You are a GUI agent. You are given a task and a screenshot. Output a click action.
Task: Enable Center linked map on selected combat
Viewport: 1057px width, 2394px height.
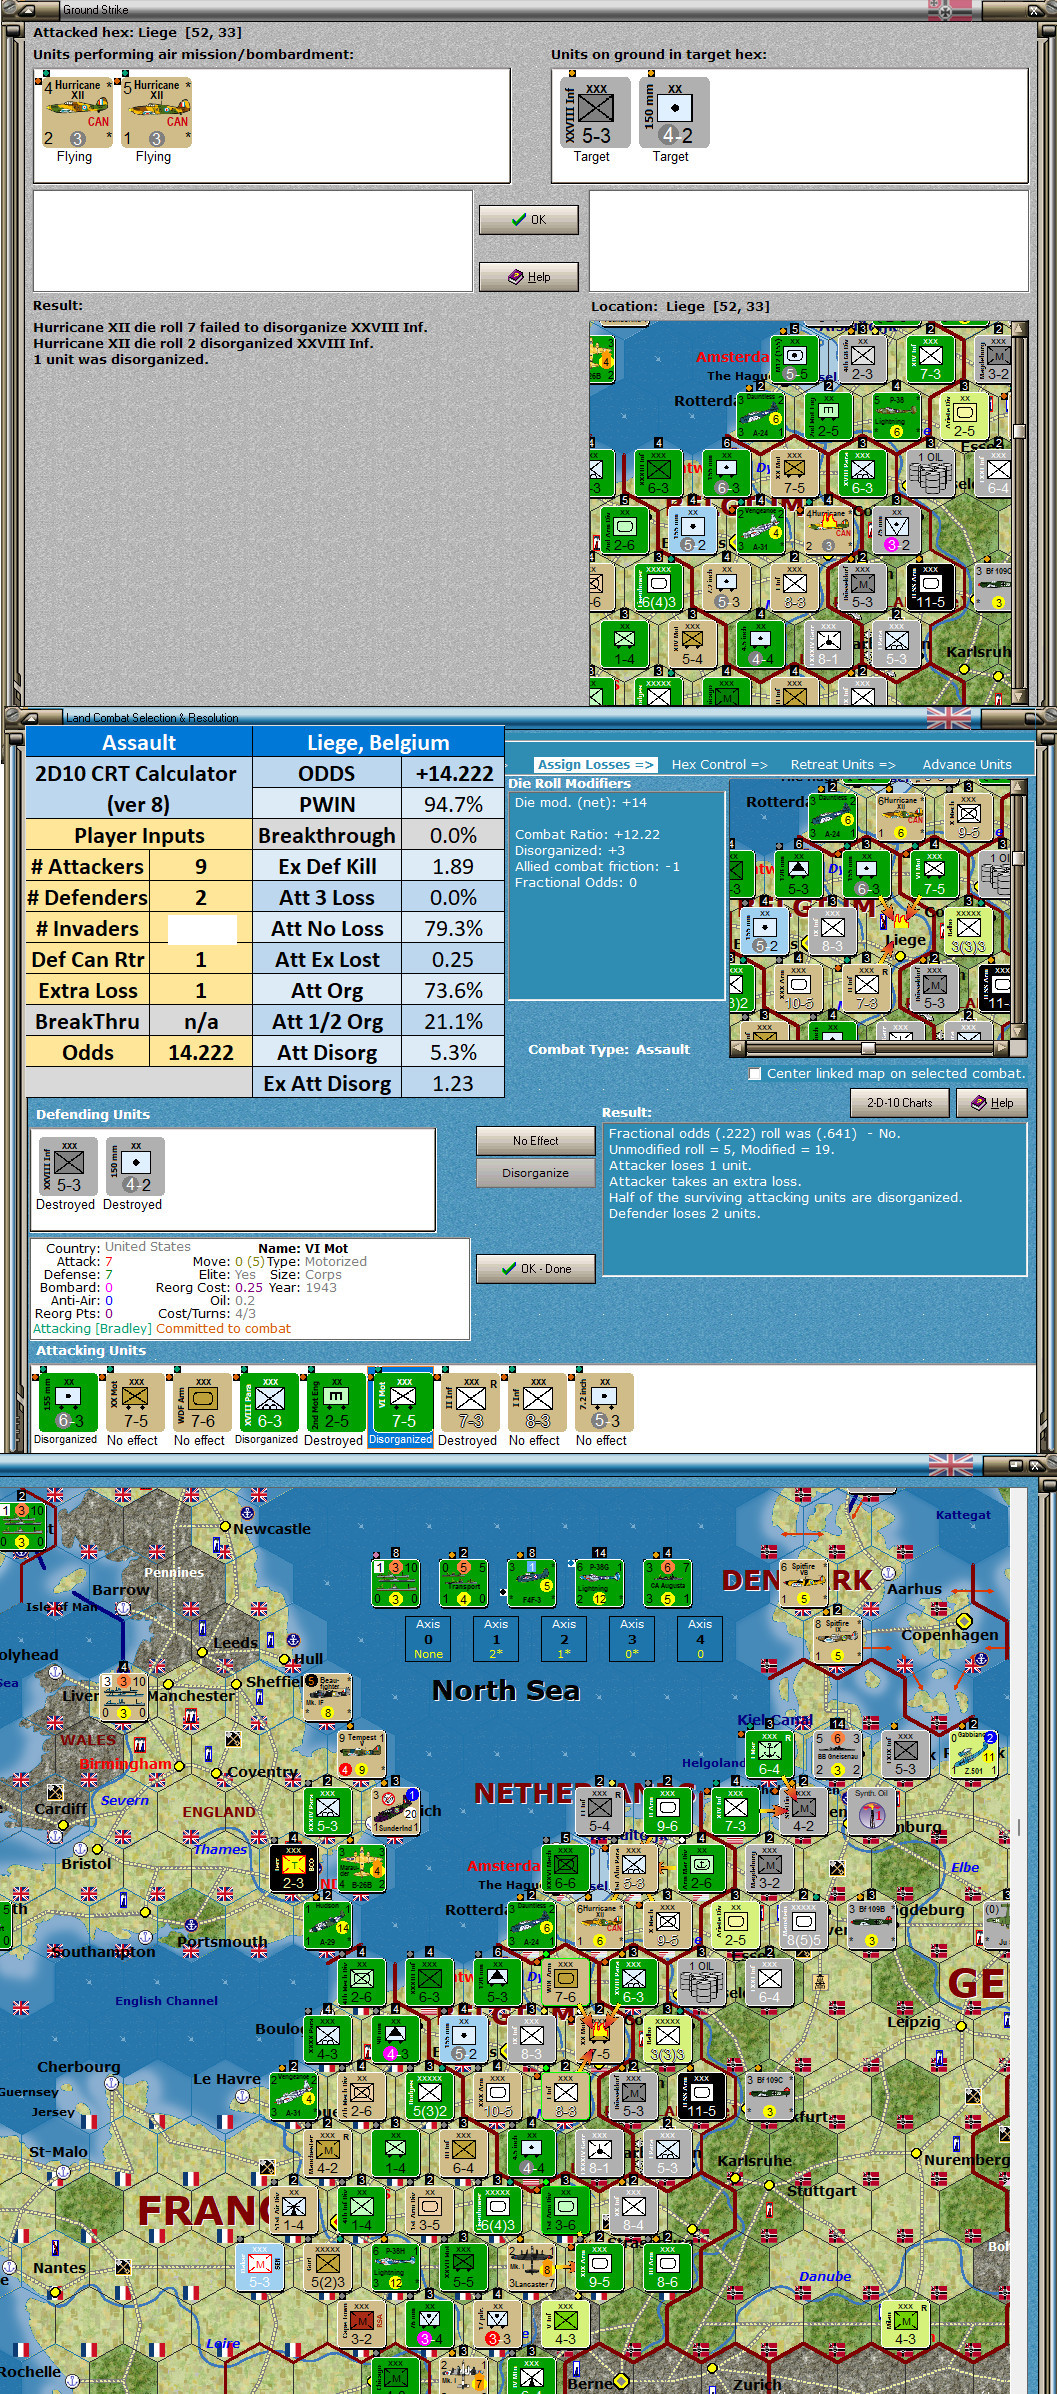(755, 1073)
